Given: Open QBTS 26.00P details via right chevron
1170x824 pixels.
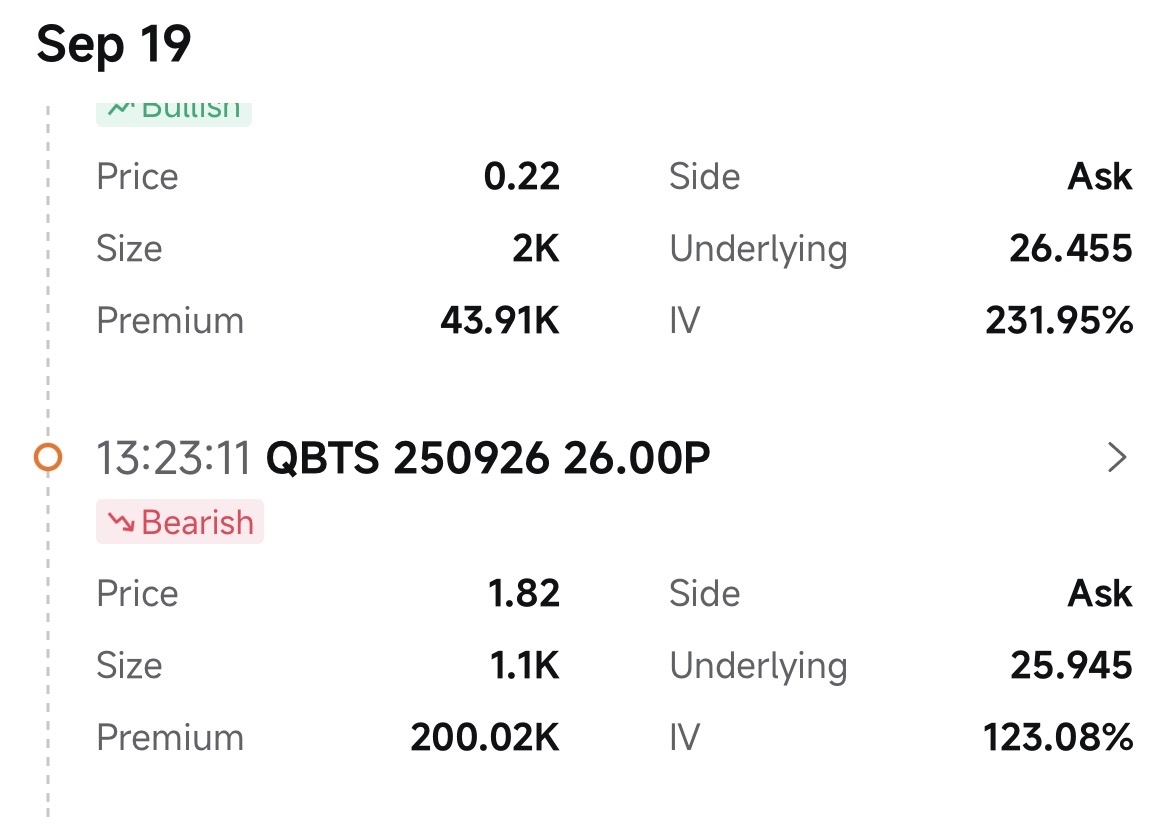Looking at the screenshot, I should [x=1117, y=458].
